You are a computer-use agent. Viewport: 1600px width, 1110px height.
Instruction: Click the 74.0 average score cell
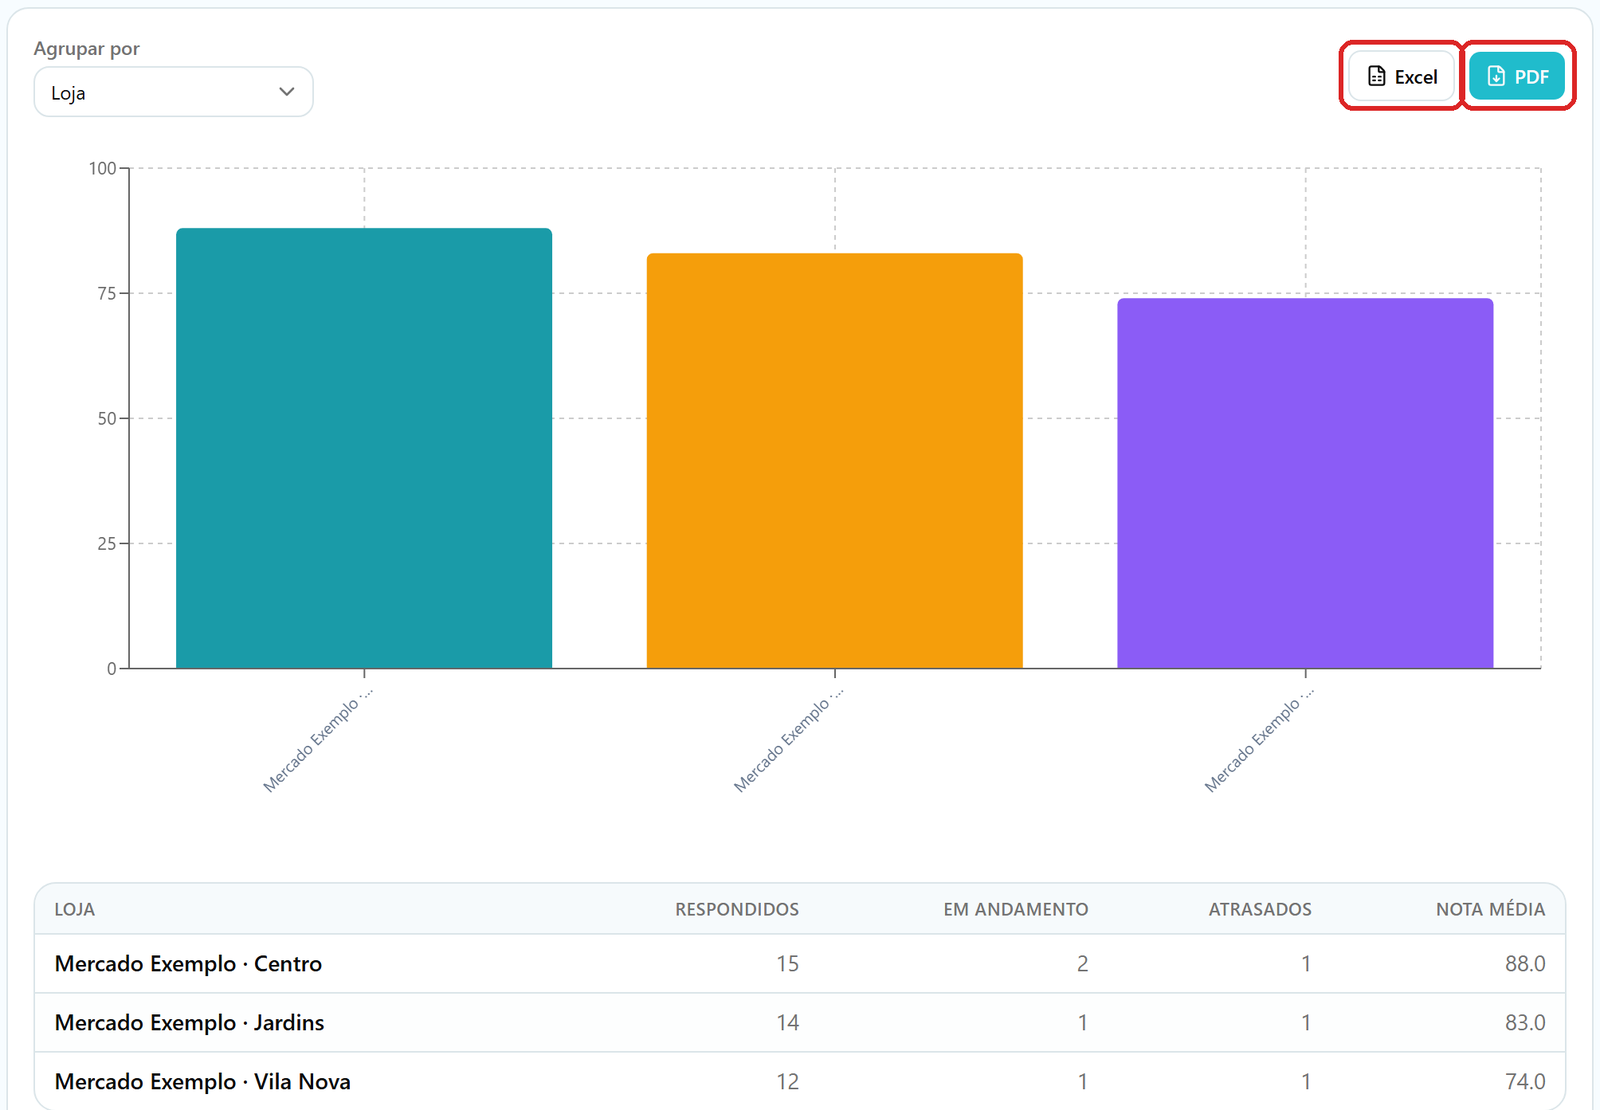1525,1082
